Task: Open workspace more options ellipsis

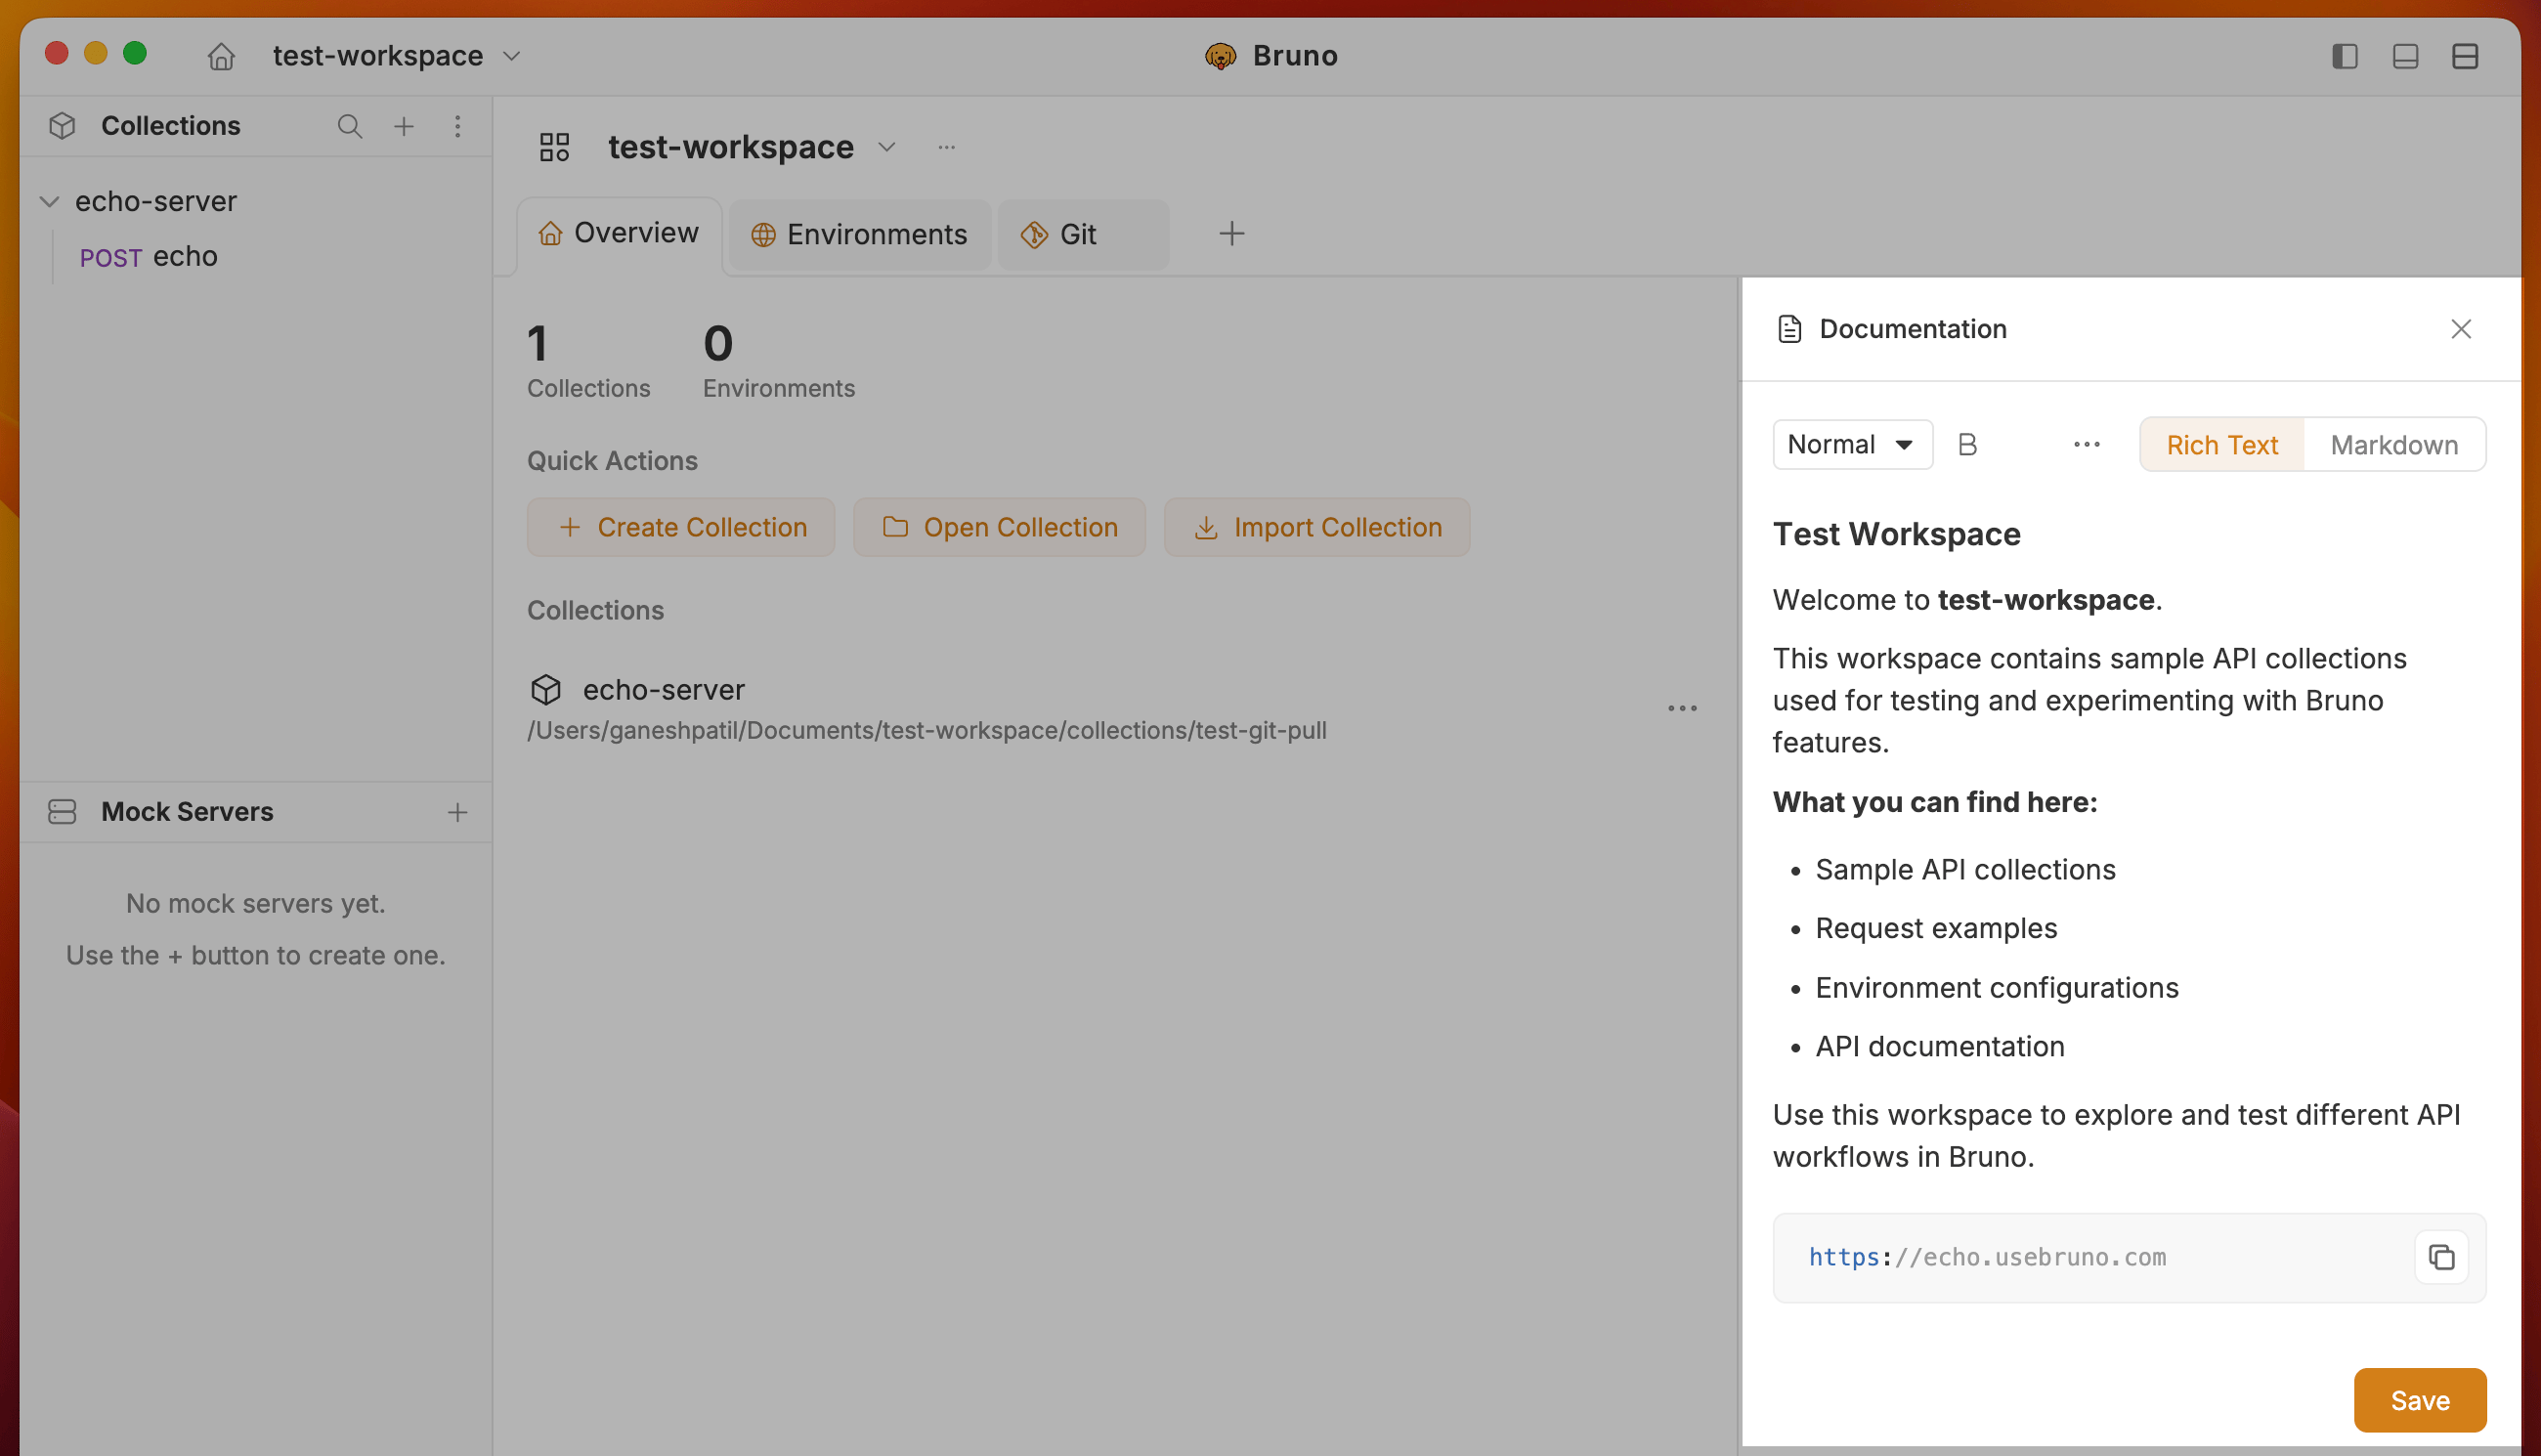Action: tap(946, 147)
